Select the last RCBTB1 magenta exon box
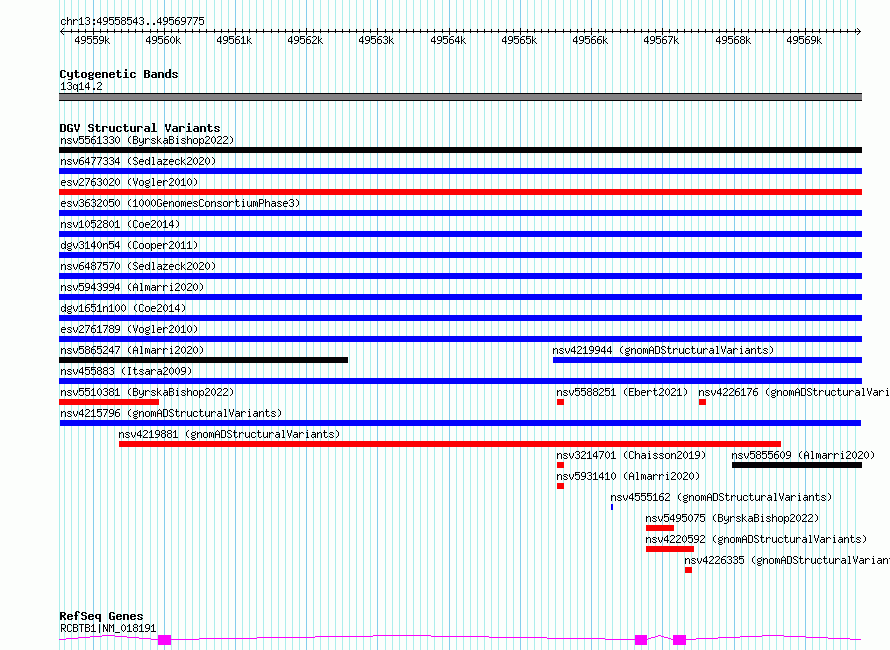 (679, 640)
